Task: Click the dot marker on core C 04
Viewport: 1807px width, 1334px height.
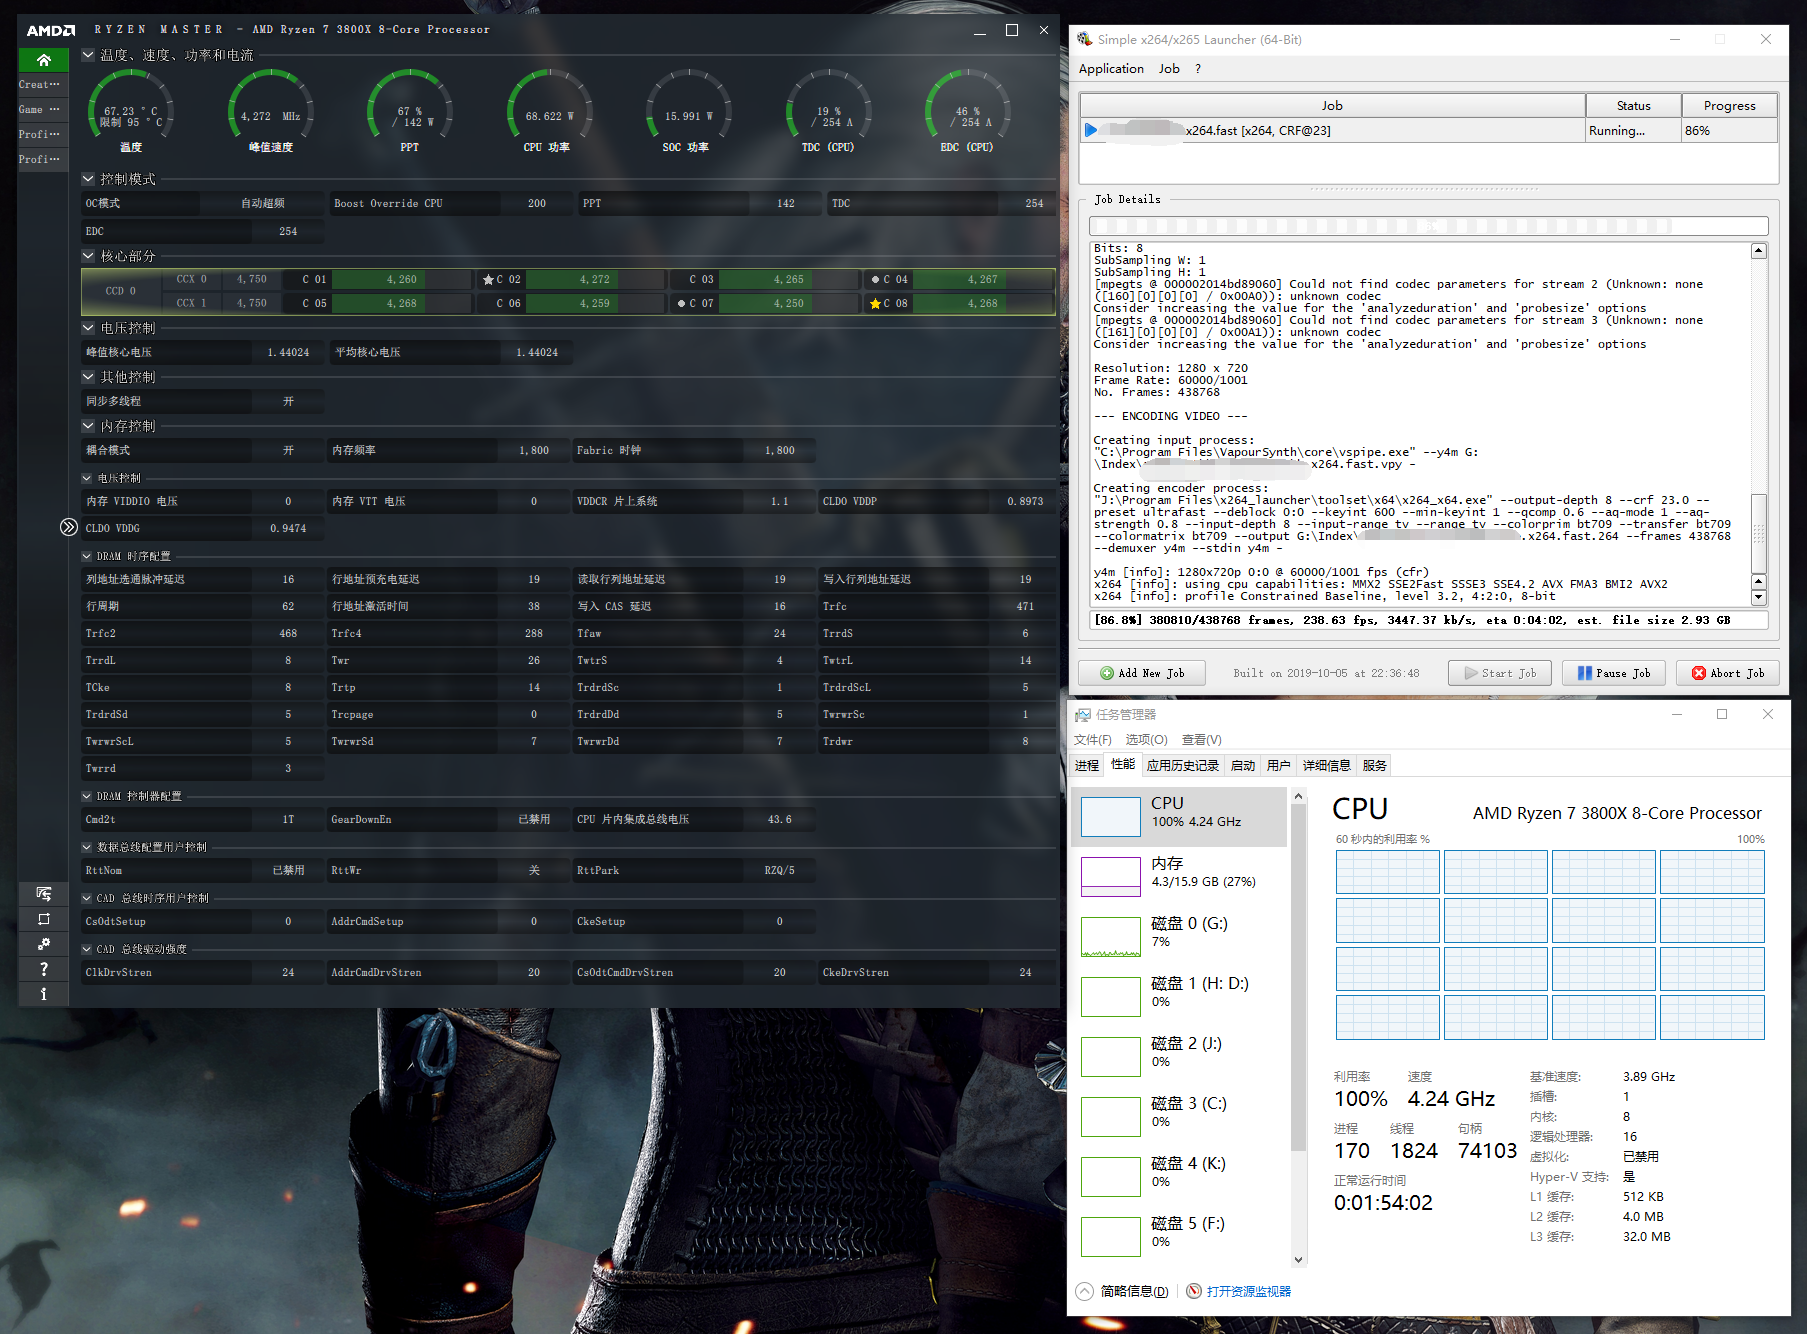Action: (x=875, y=280)
